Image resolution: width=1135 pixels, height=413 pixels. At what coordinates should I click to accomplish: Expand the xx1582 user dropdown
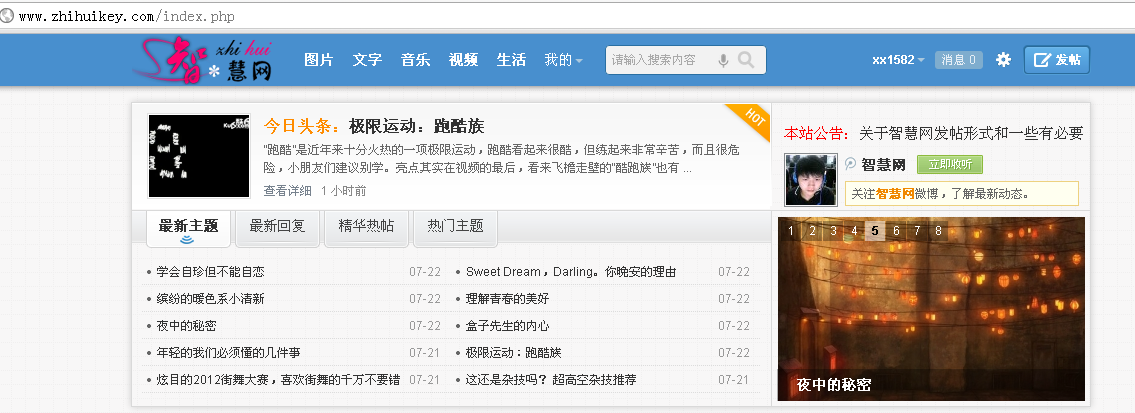point(898,60)
